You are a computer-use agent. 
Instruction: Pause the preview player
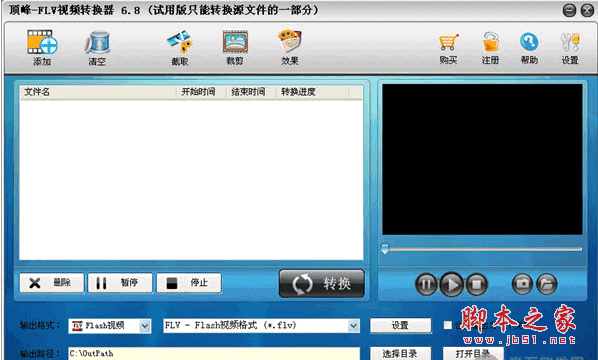(426, 284)
